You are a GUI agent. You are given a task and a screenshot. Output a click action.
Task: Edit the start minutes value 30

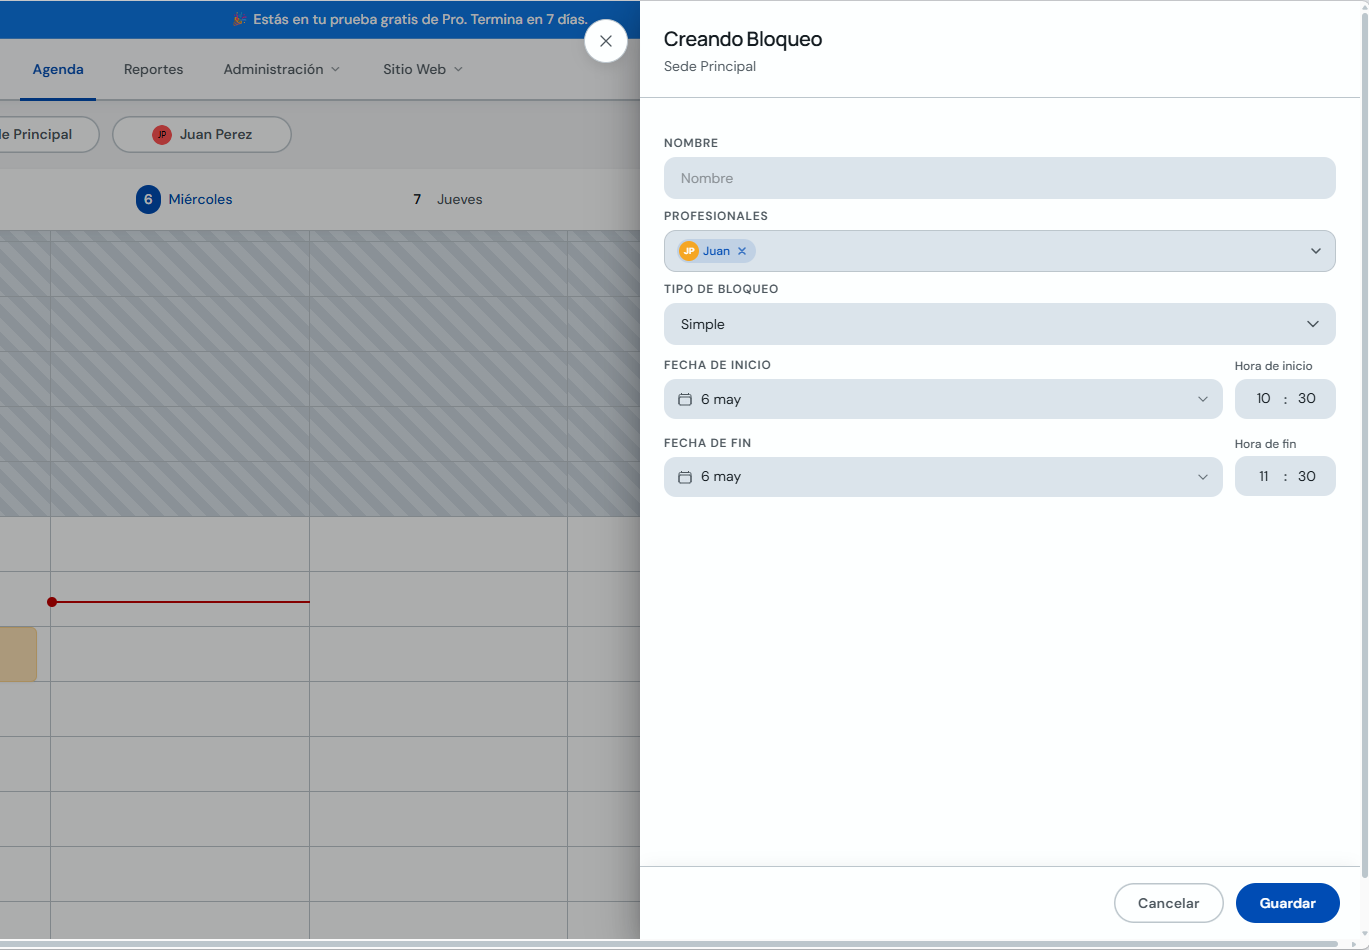point(1307,398)
